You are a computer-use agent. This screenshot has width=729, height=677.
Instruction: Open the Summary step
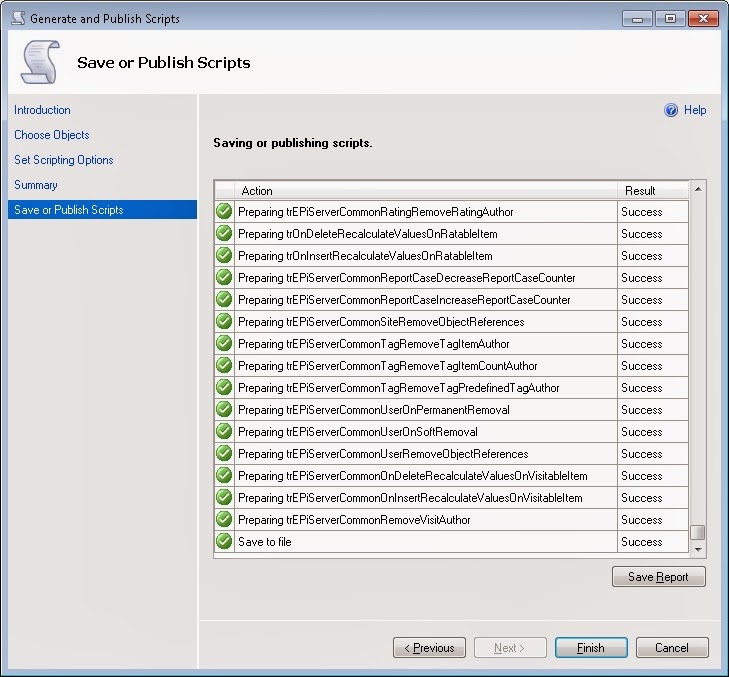[36, 185]
